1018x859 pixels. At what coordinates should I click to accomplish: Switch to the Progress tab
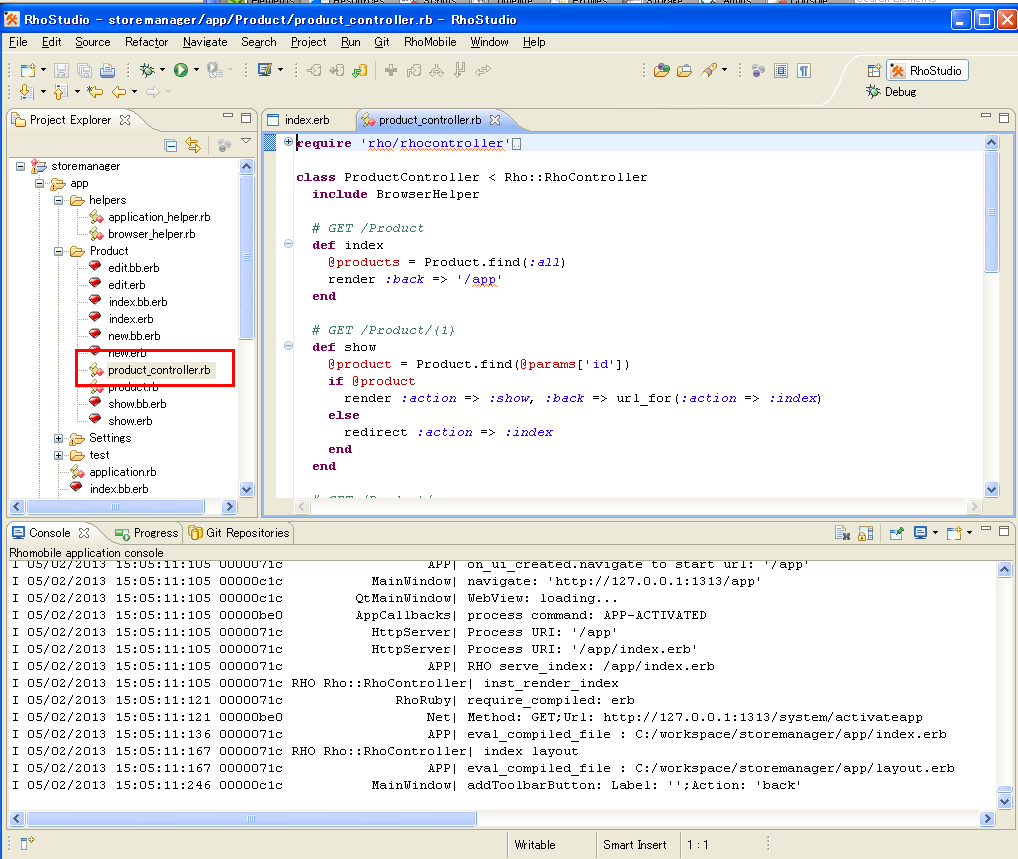click(x=147, y=533)
